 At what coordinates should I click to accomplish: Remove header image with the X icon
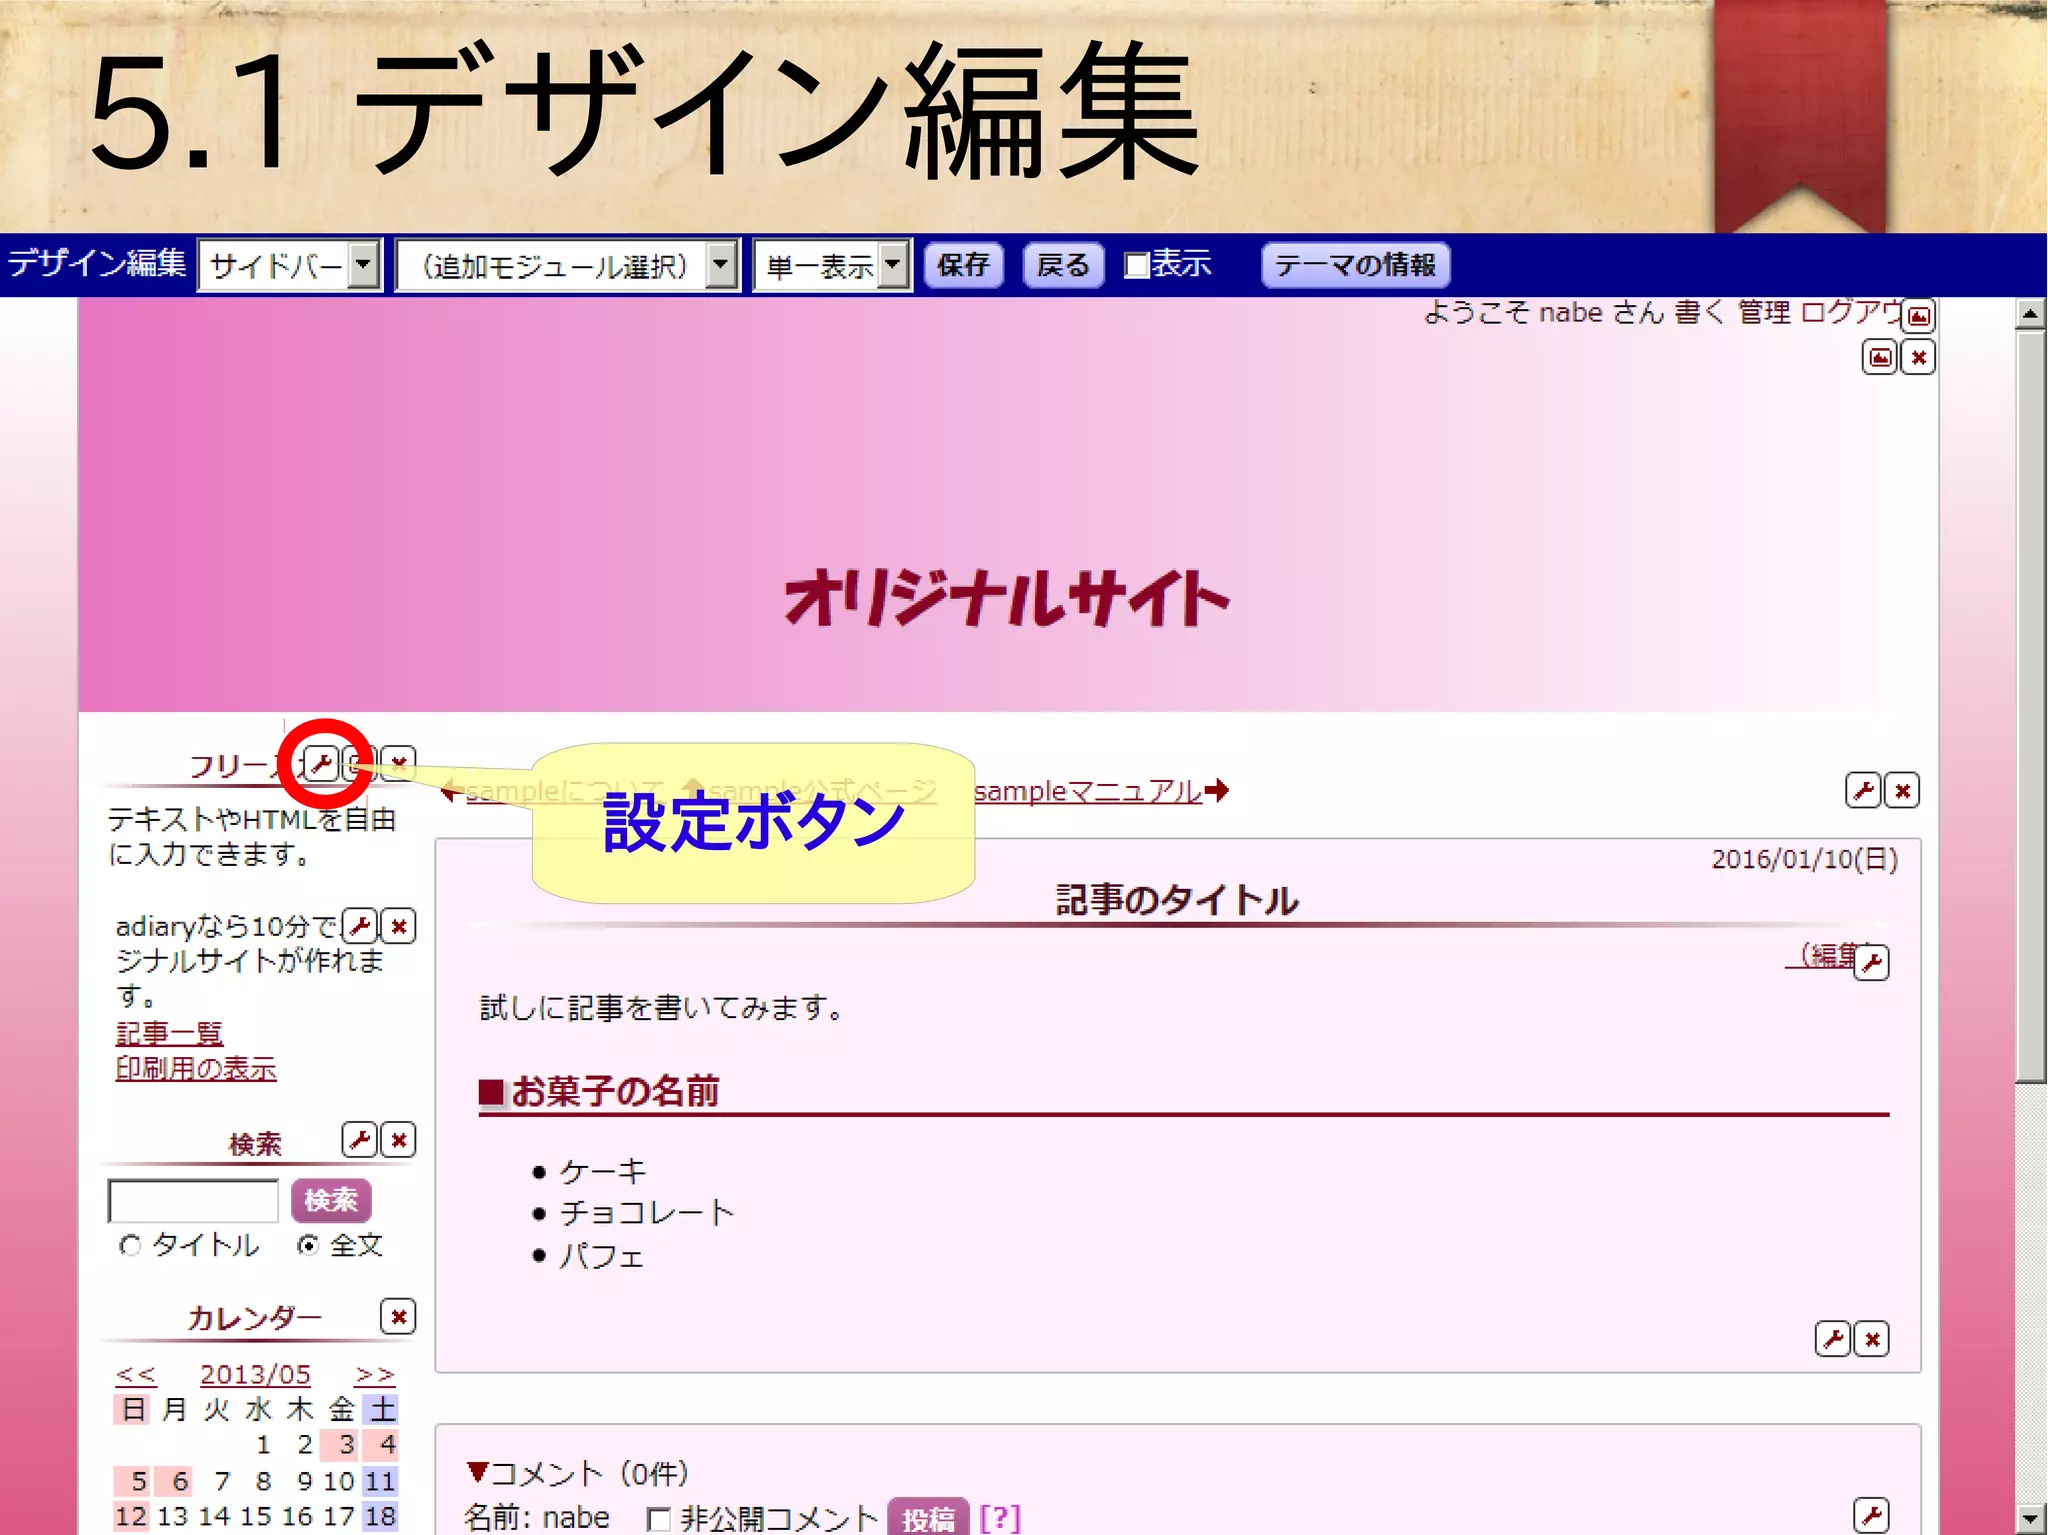point(1918,357)
